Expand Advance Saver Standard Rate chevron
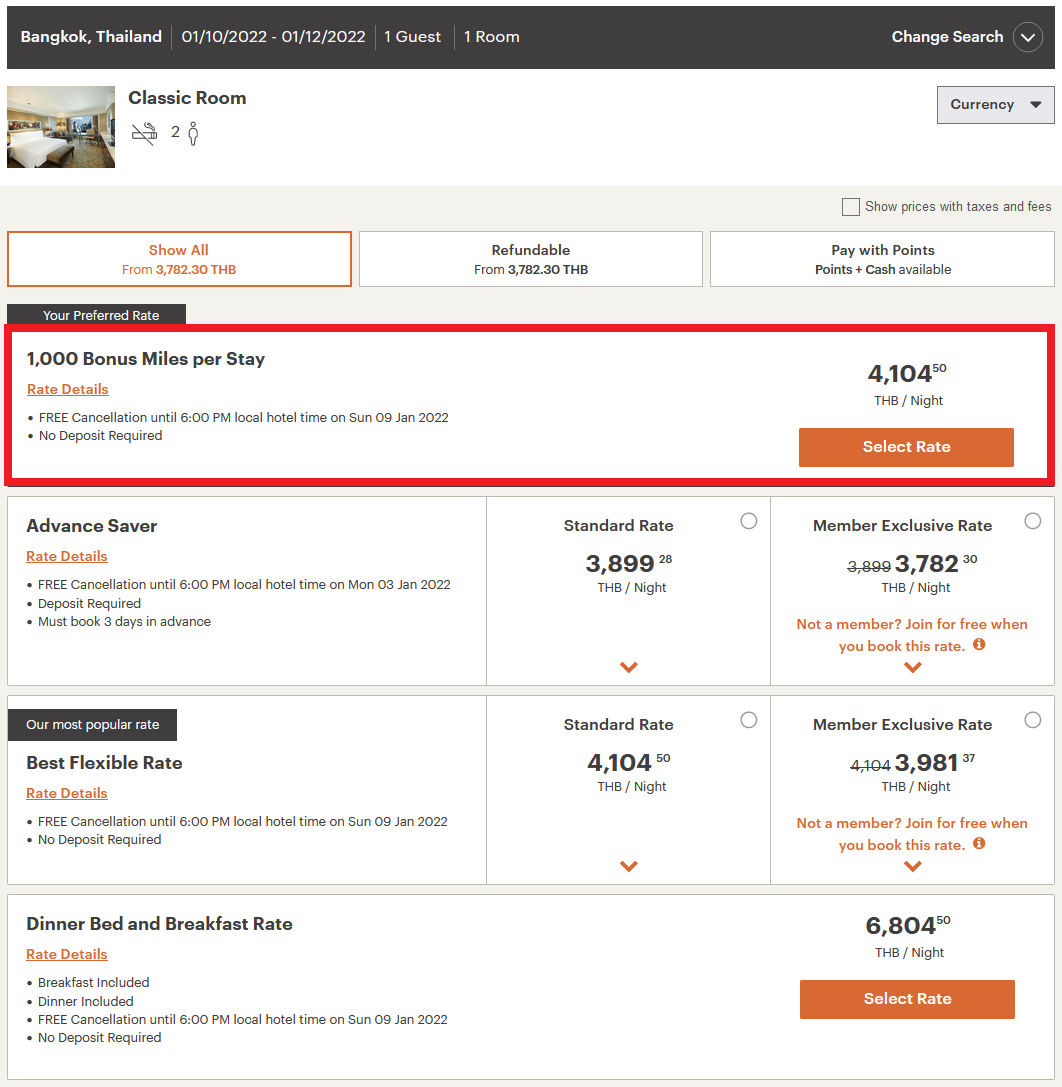The image size is (1062, 1087). (x=629, y=667)
